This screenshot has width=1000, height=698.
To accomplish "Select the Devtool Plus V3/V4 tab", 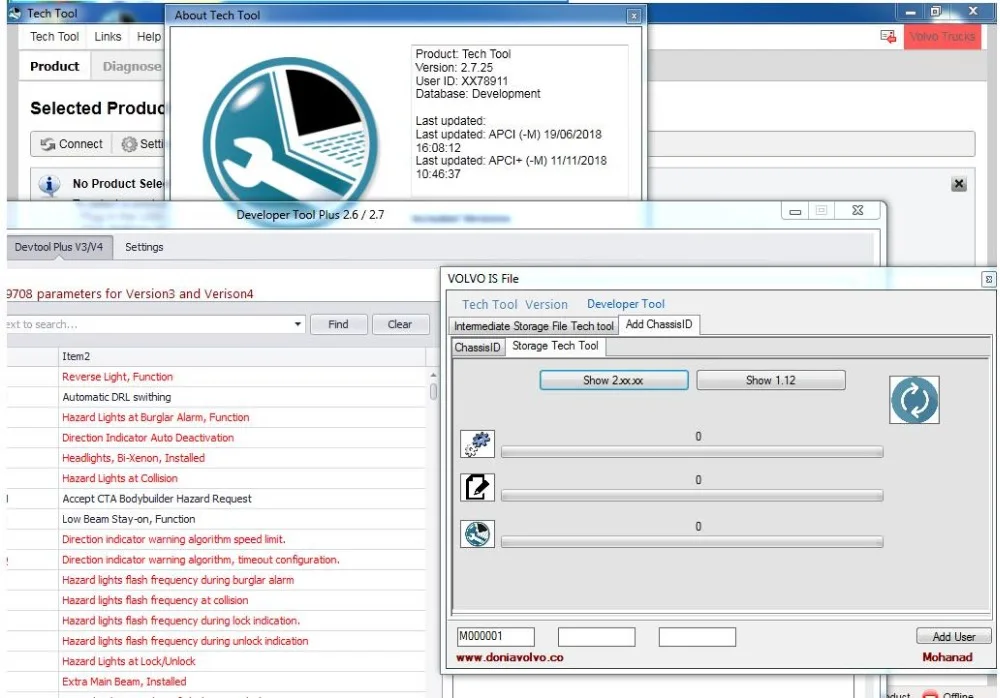I will [x=59, y=247].
